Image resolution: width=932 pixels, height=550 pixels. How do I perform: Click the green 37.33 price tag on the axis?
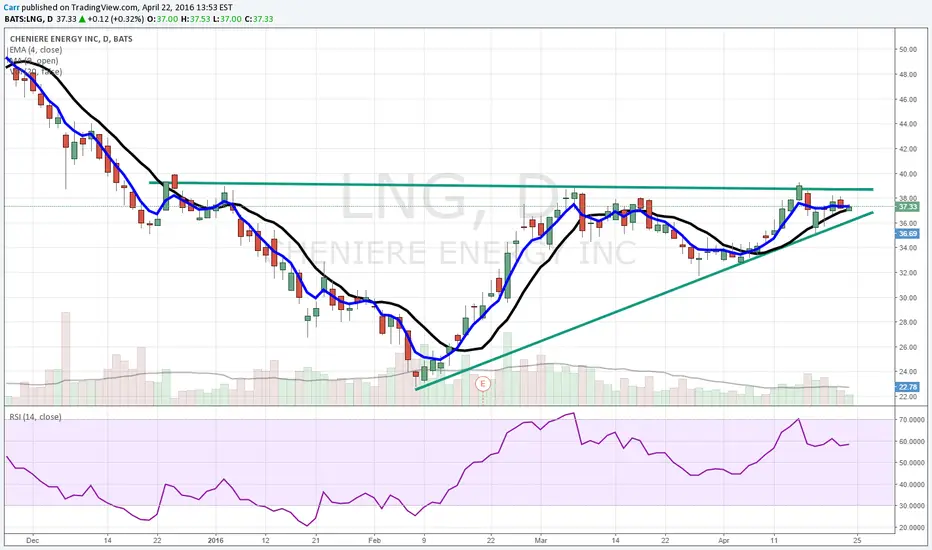pos(907,207)
